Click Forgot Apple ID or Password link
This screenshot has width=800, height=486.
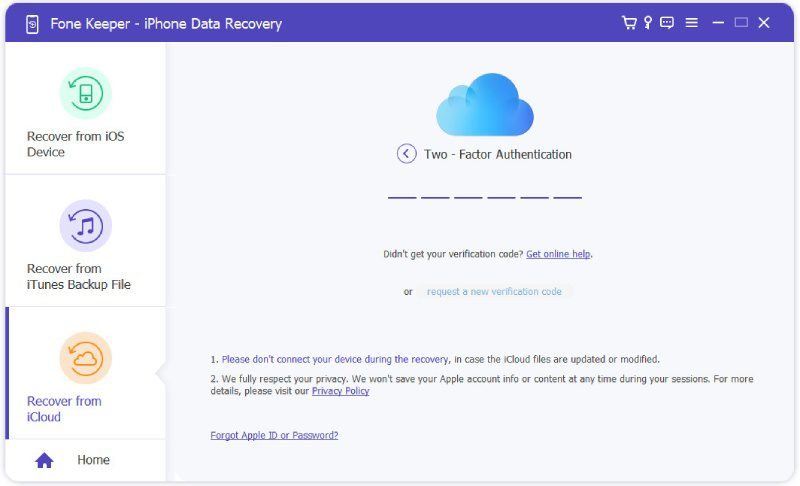point(274,435)
